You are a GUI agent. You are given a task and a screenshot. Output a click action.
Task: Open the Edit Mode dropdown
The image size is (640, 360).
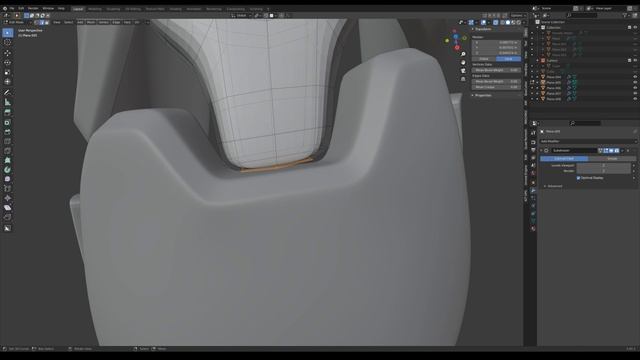pyautogui.click(x=17, y=22)
